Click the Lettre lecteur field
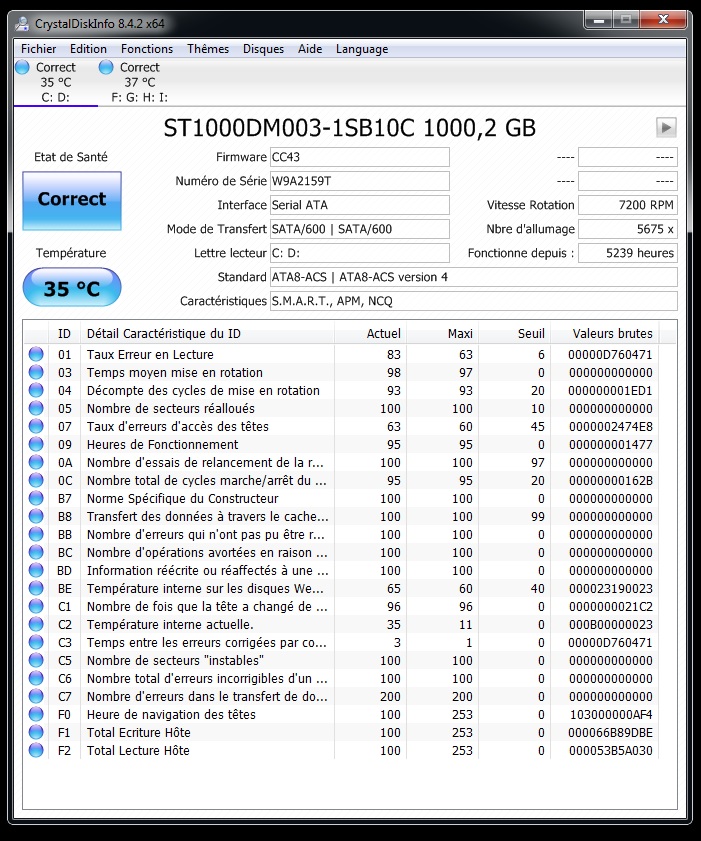The height and width of the screenshot is (841, 701). (359, 253)
